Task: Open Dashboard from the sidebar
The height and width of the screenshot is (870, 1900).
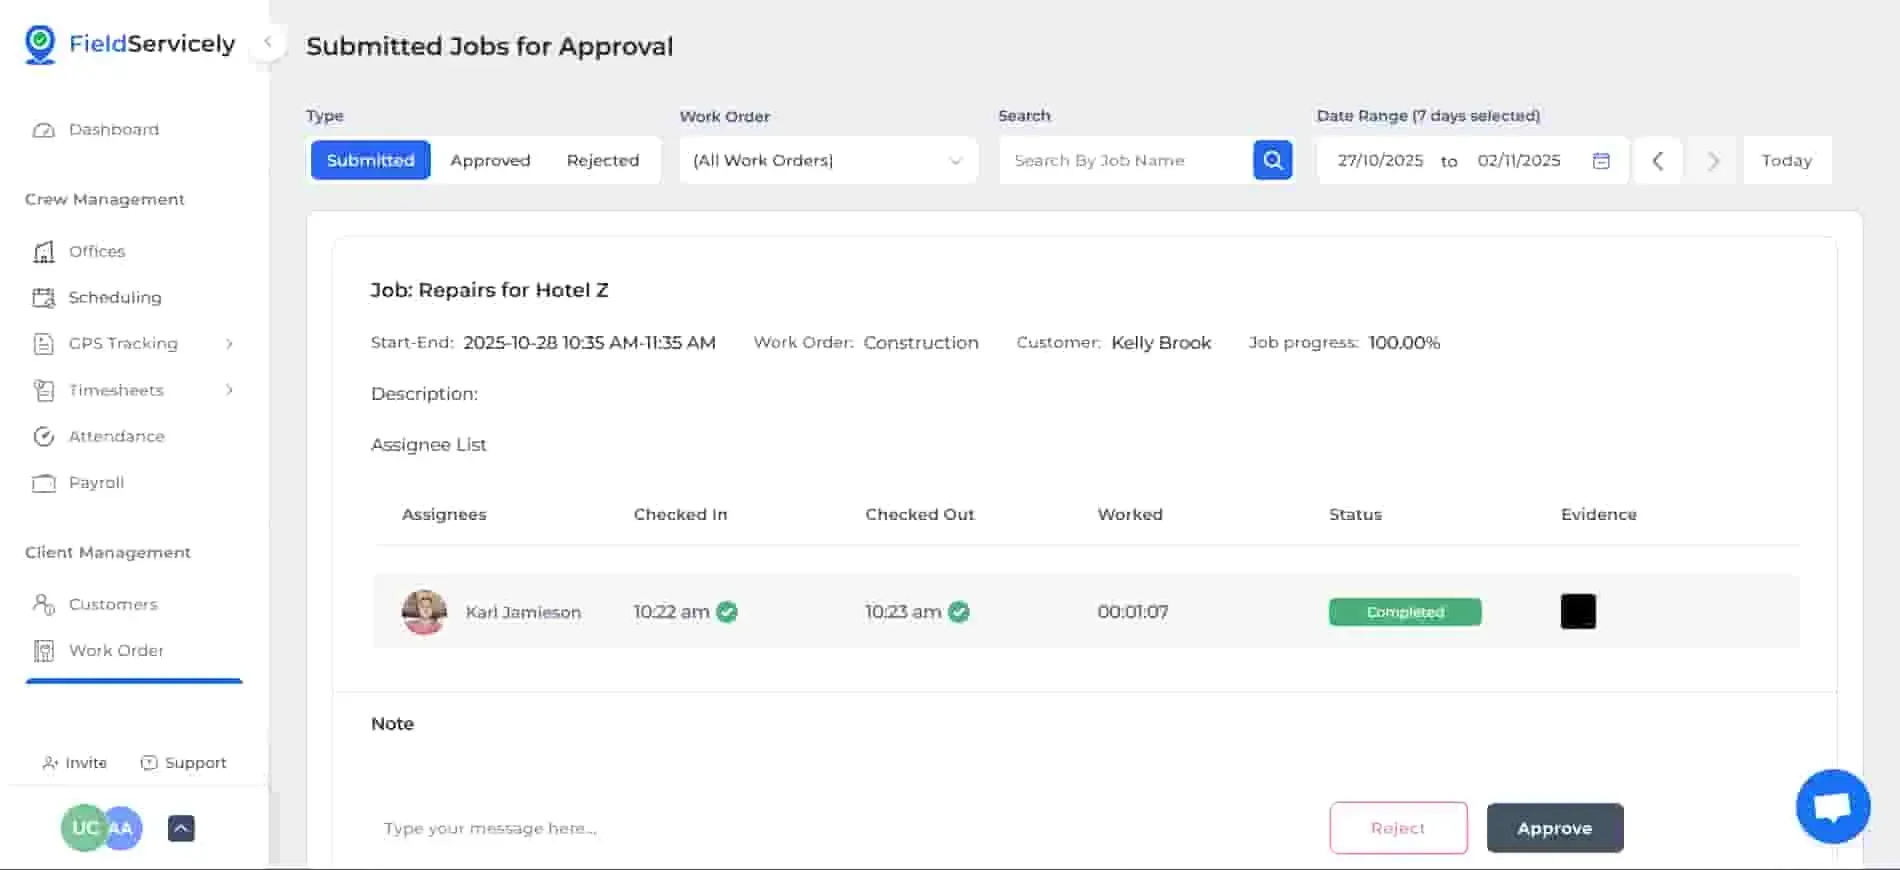Action: 113,130
